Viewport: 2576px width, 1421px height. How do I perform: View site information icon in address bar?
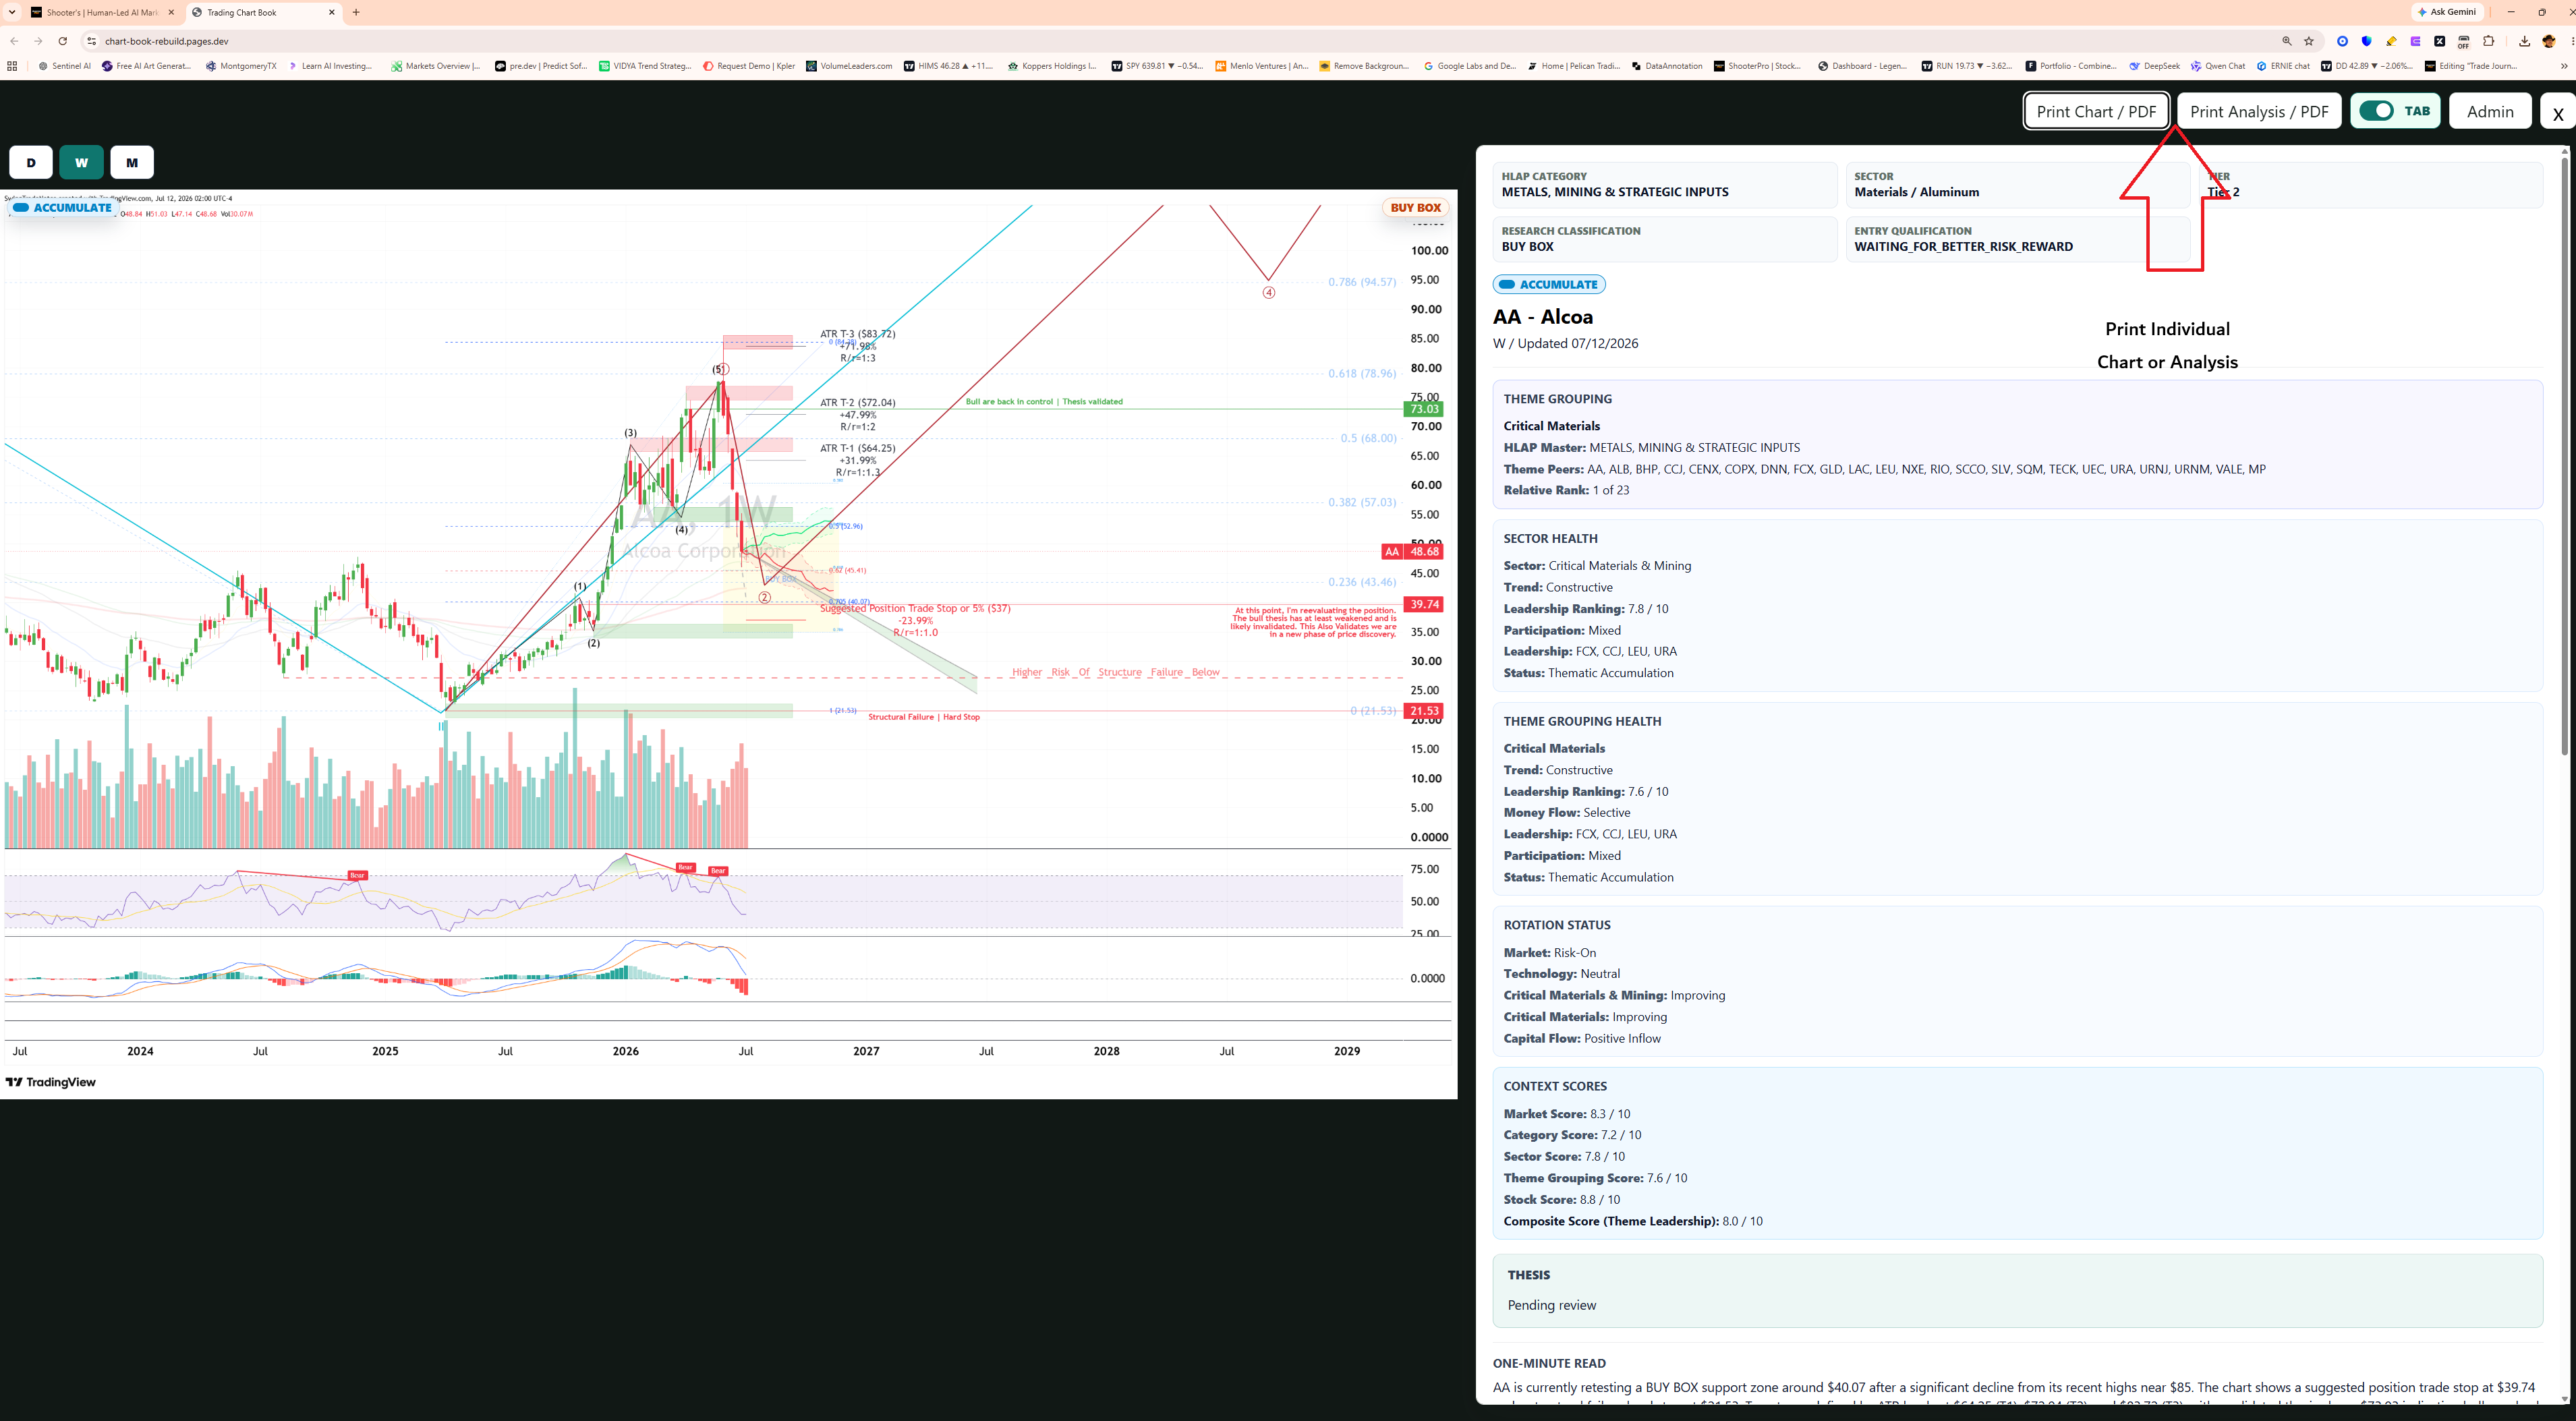[91, 41]
